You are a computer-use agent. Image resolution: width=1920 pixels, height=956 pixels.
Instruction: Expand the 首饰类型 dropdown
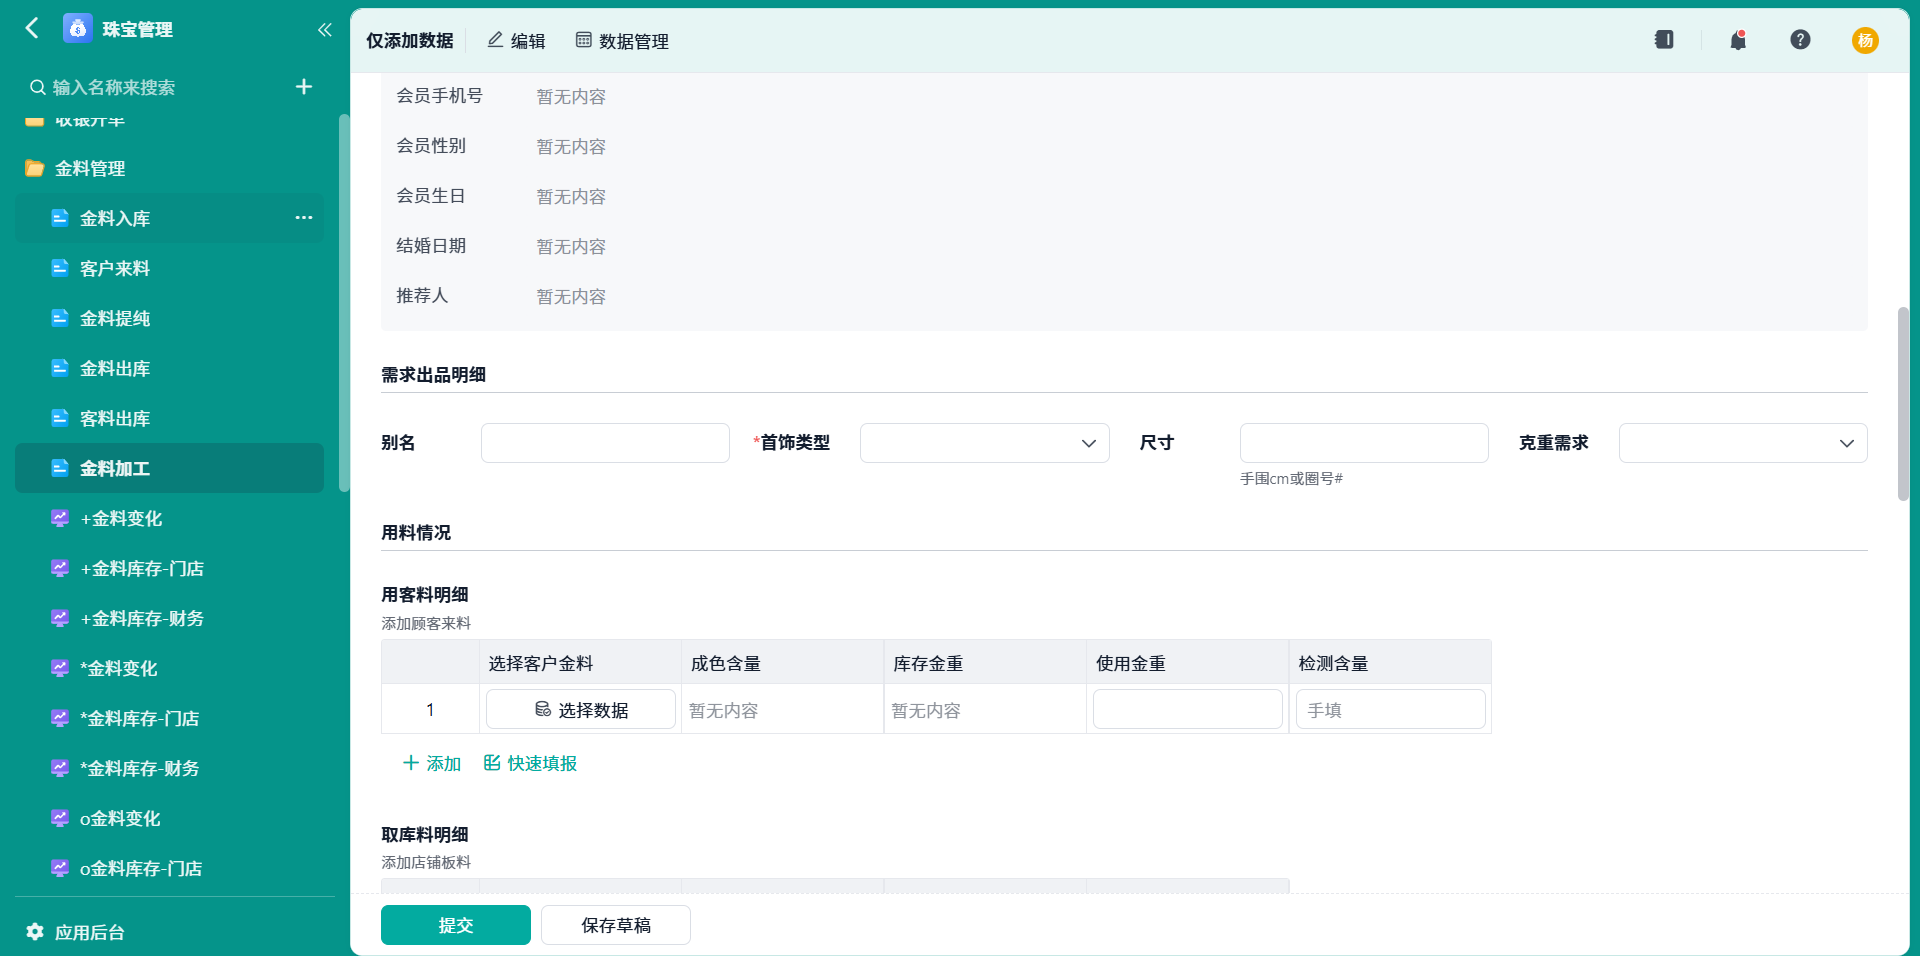985,443
